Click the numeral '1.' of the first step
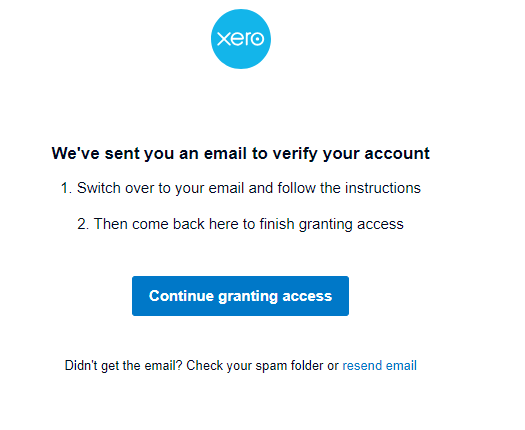Screen dimensions: 525x430 [66, 188]
